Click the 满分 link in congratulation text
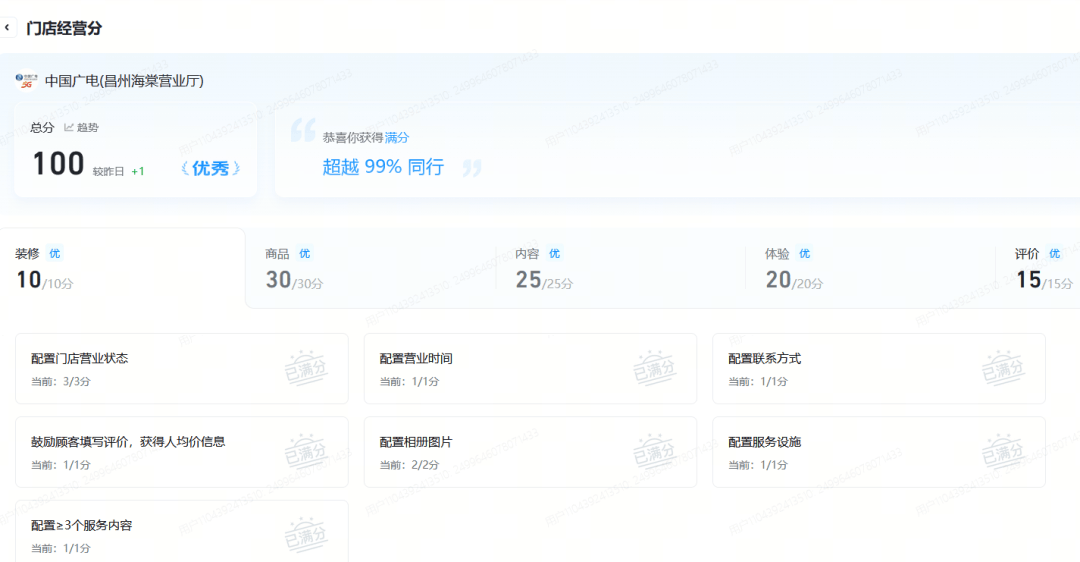The height and width of the screenshot is (562, 1080). point(397,137)
